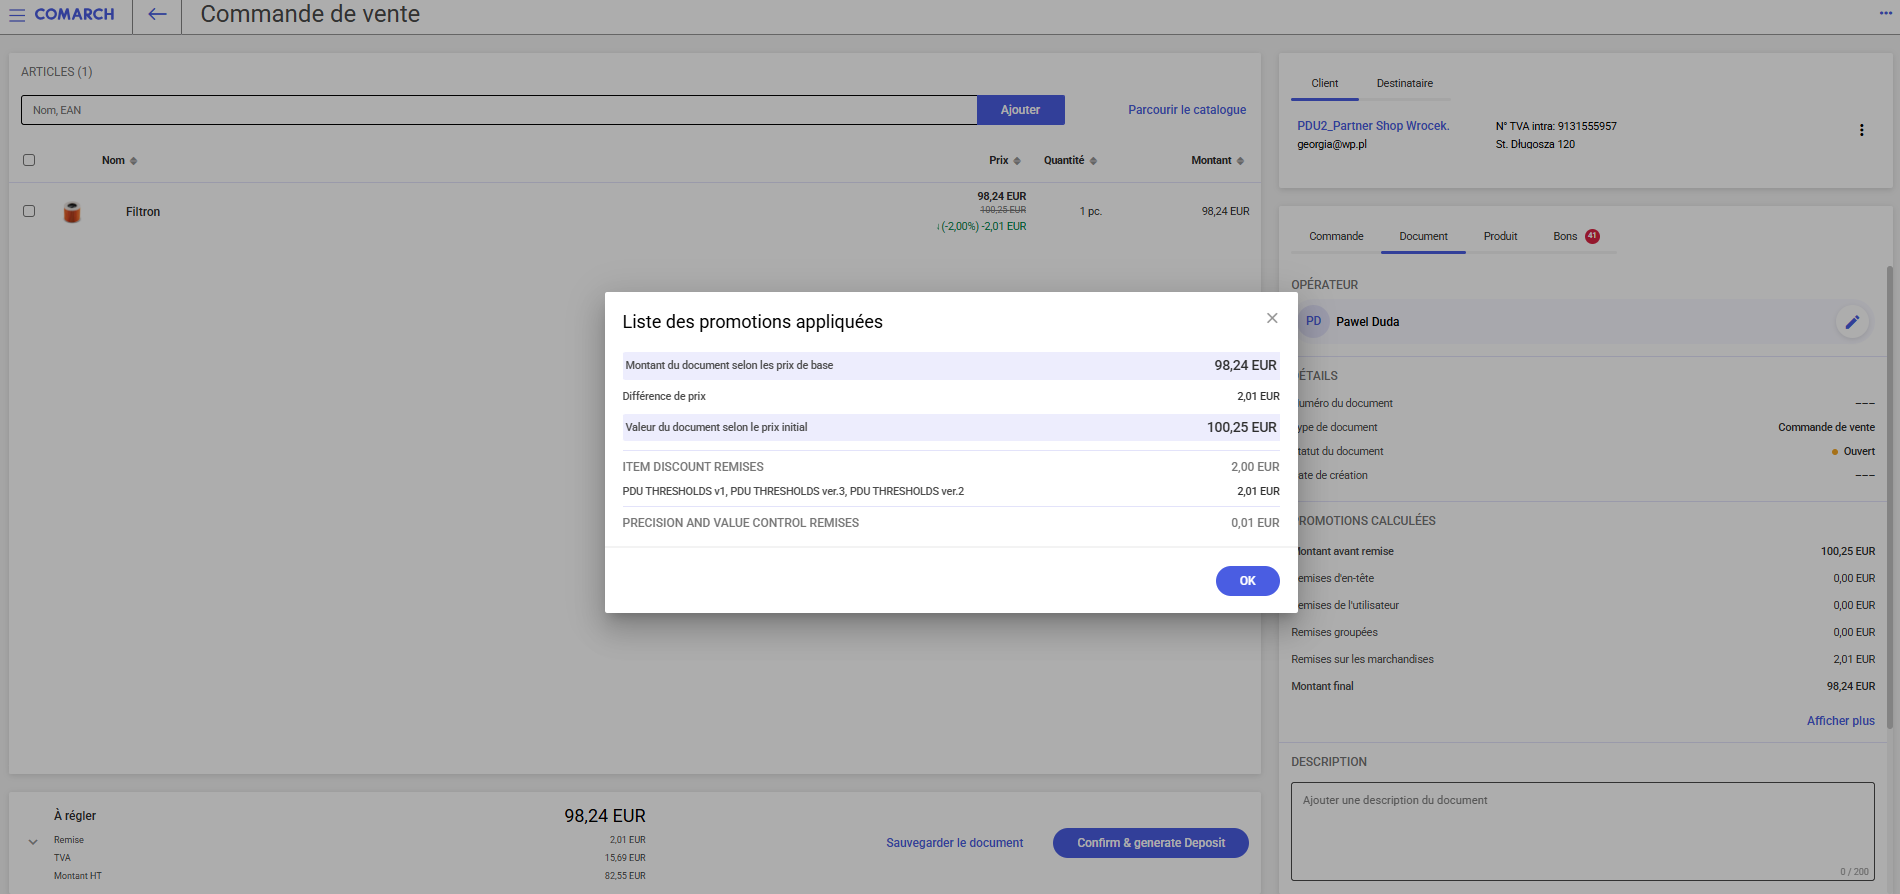
Task: Click Confirm & generate Deposit button
Action: click(1150, 843)
